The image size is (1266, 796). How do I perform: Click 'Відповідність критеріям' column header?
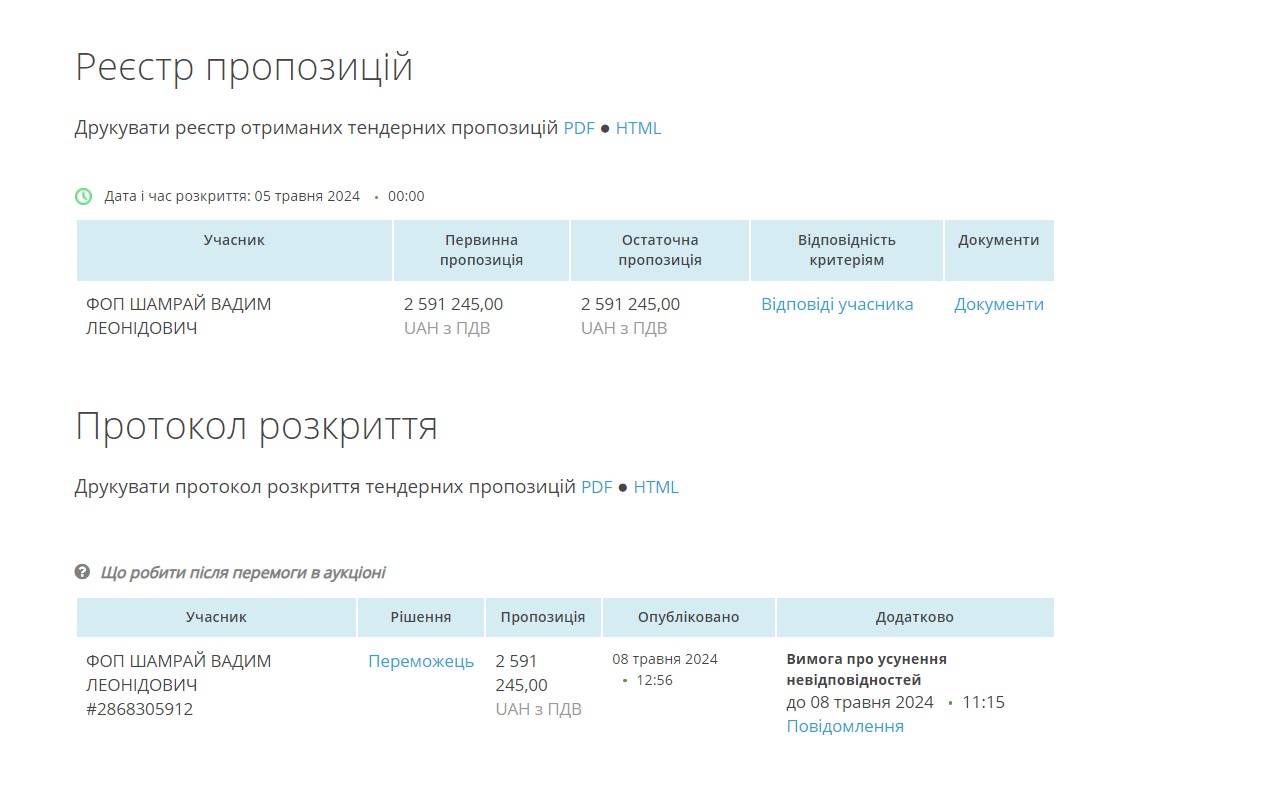pyautogui.click(x=846, y=250)
